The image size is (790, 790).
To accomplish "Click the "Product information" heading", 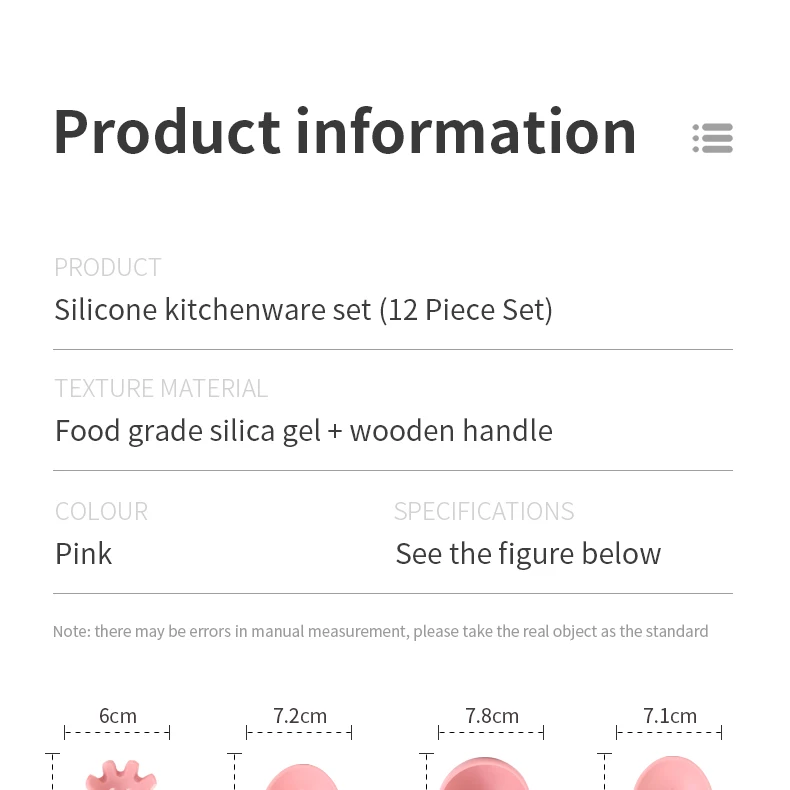I will (x=344, y=131).
